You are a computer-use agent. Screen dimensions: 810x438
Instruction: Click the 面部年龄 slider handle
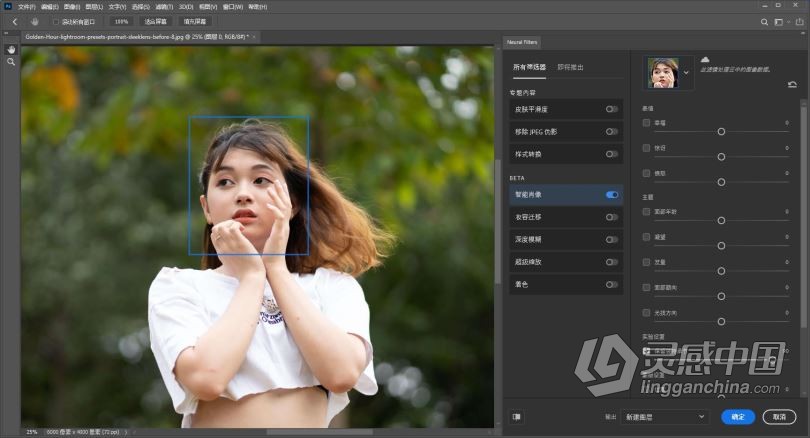pyautogui.click(x=721, y=221)
